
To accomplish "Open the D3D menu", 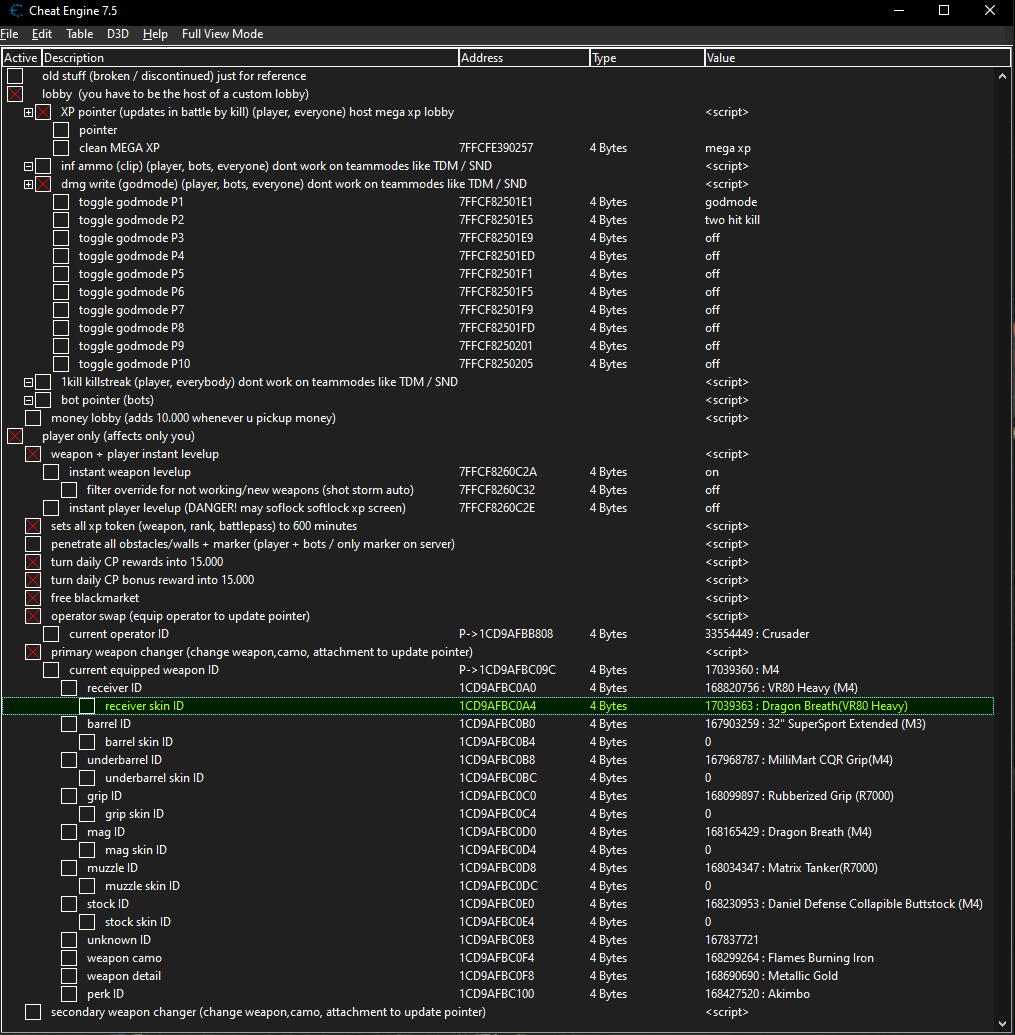I will click(117, 33).
